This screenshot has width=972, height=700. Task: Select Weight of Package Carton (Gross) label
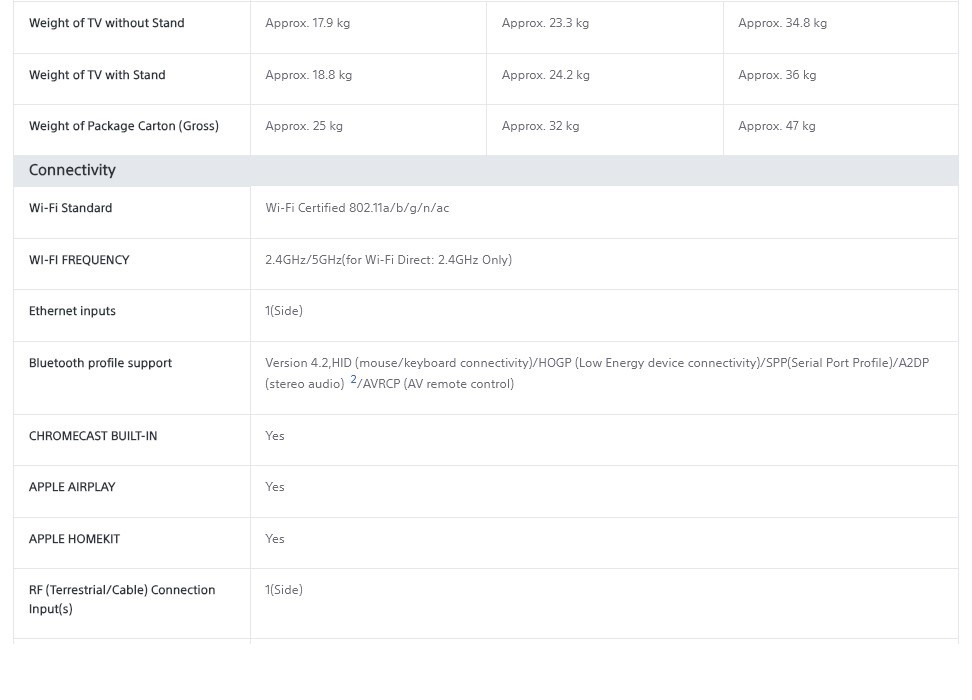click(x=124, y=126)
